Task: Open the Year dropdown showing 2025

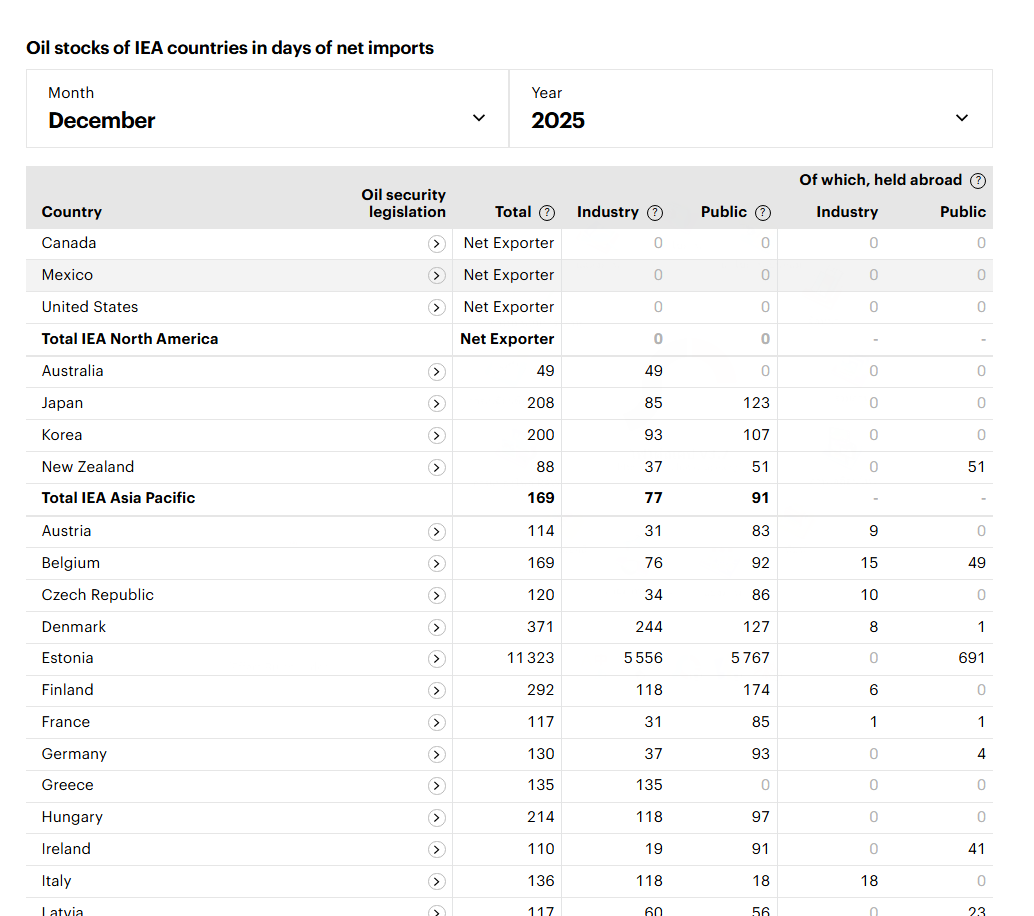Action: (x=750, y=109)
